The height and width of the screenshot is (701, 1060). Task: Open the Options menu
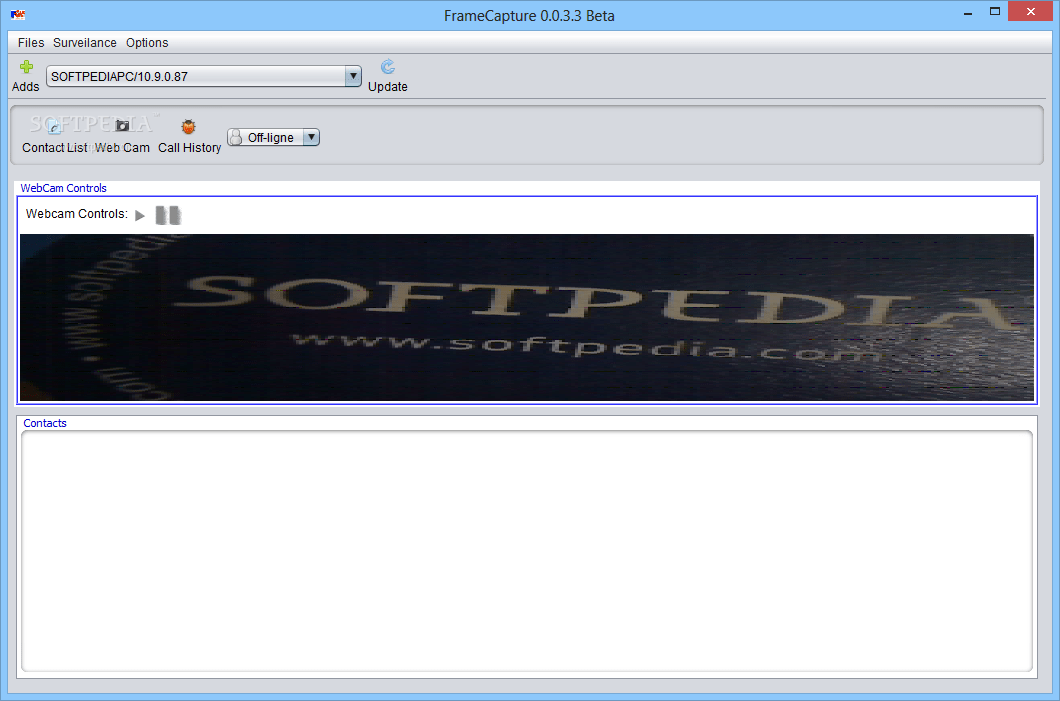coord(147,43)
